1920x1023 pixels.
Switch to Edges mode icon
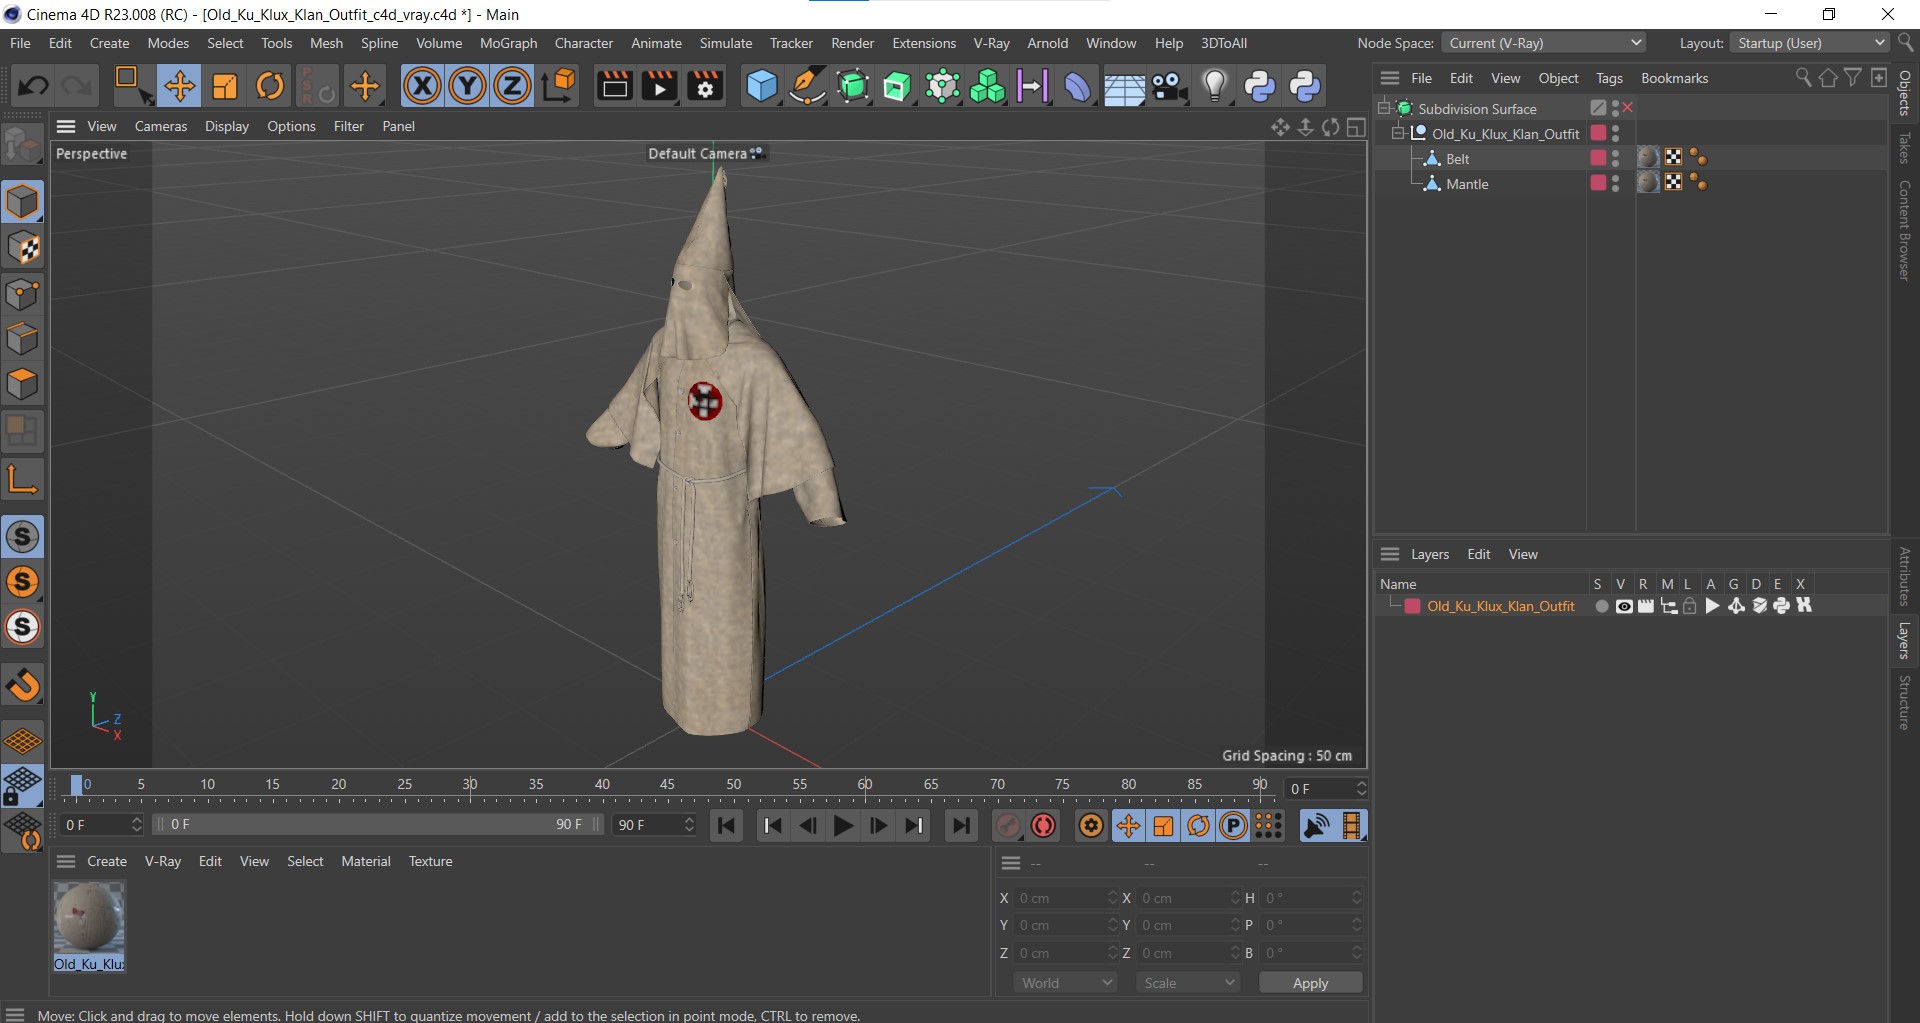coord(22,339)
